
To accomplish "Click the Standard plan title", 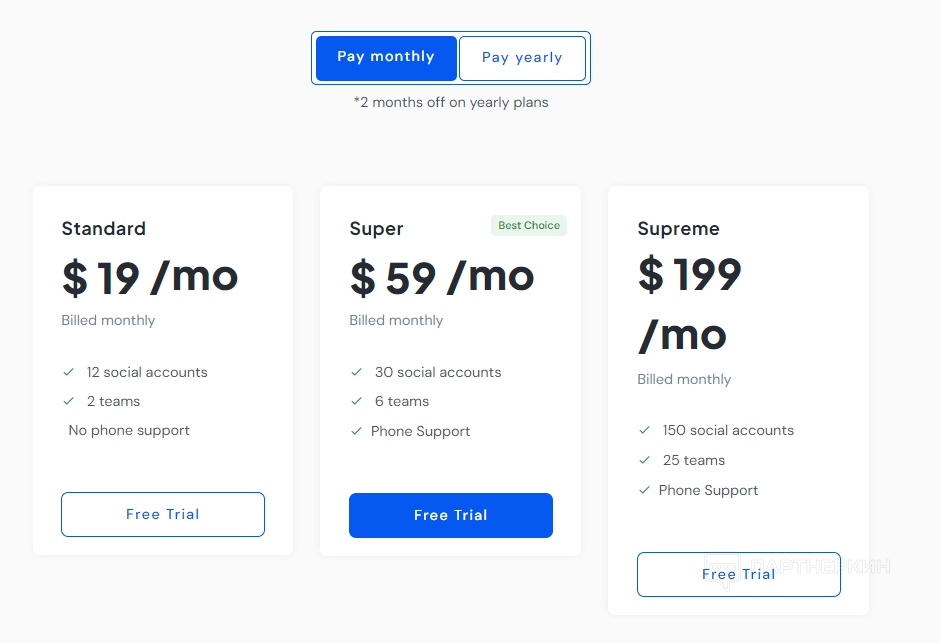I will click(104, 229).
